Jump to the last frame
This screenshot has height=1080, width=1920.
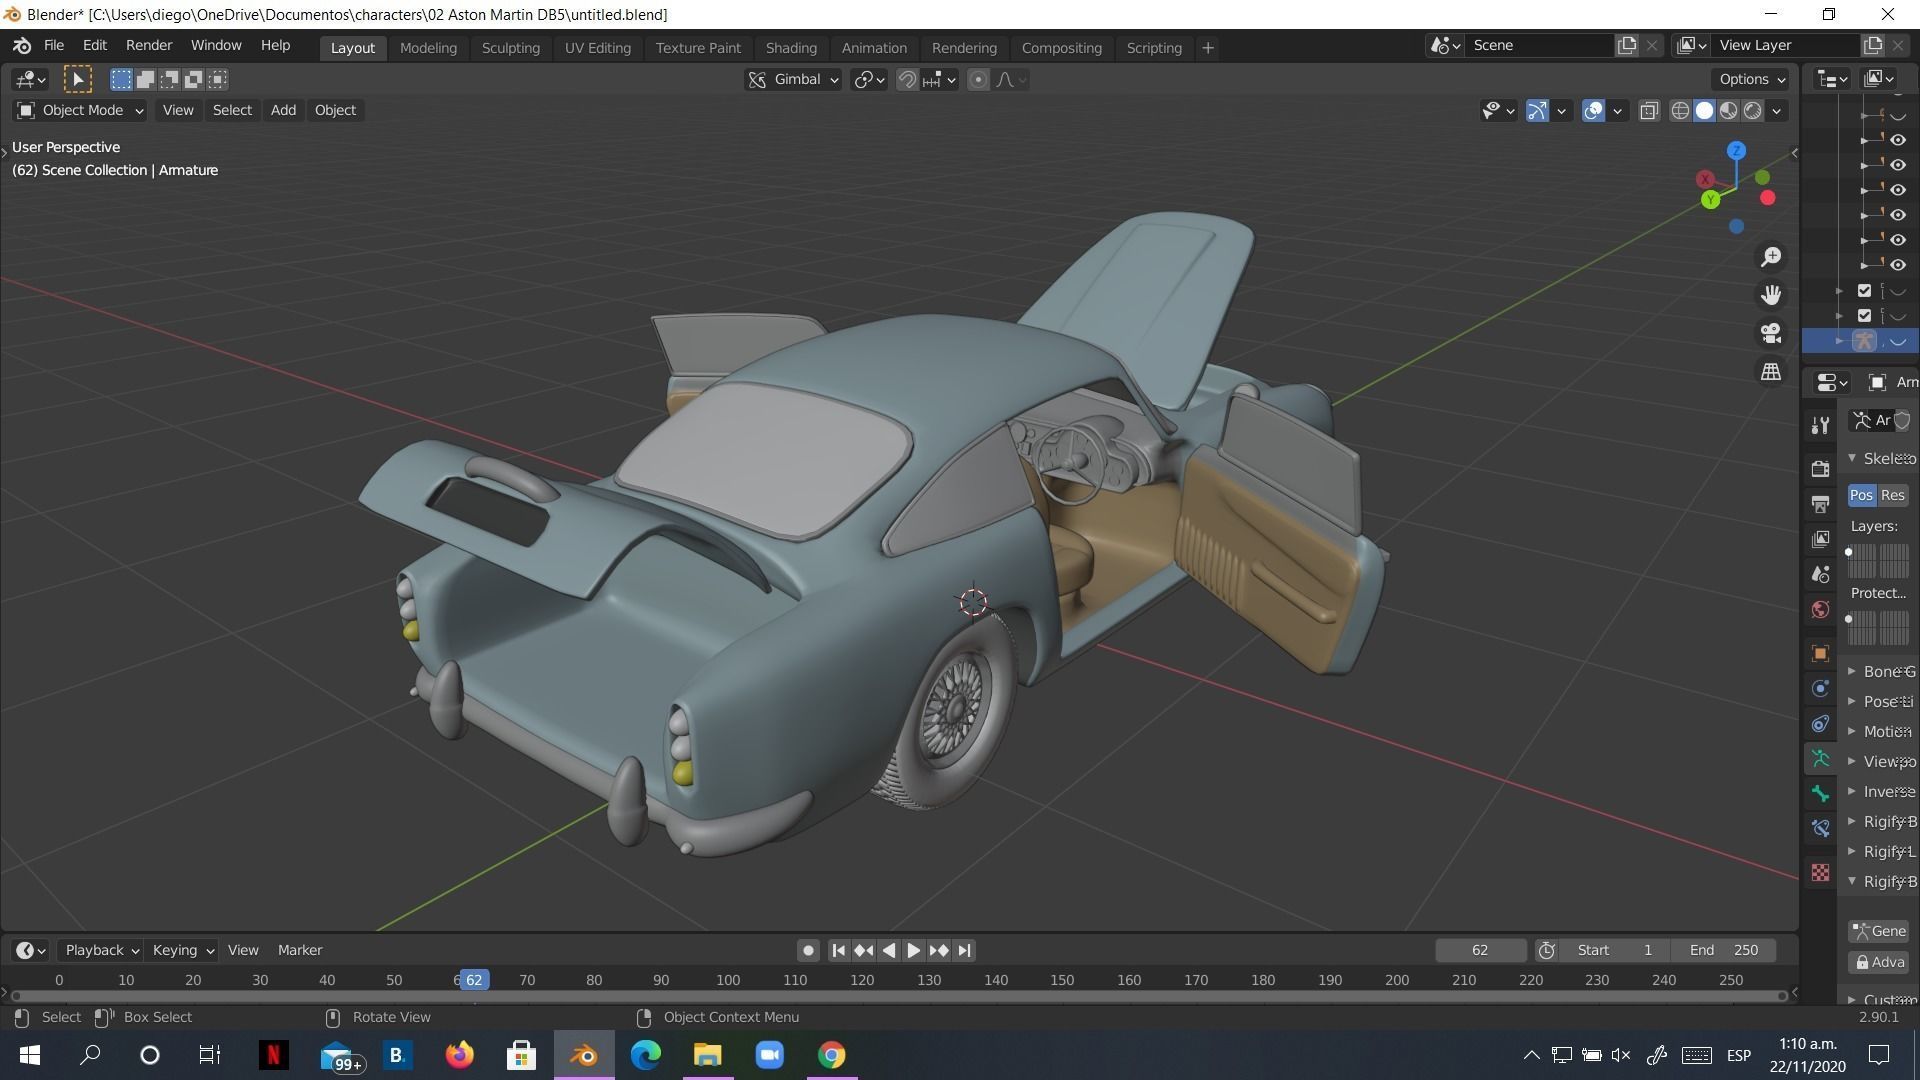coord(964,950)
